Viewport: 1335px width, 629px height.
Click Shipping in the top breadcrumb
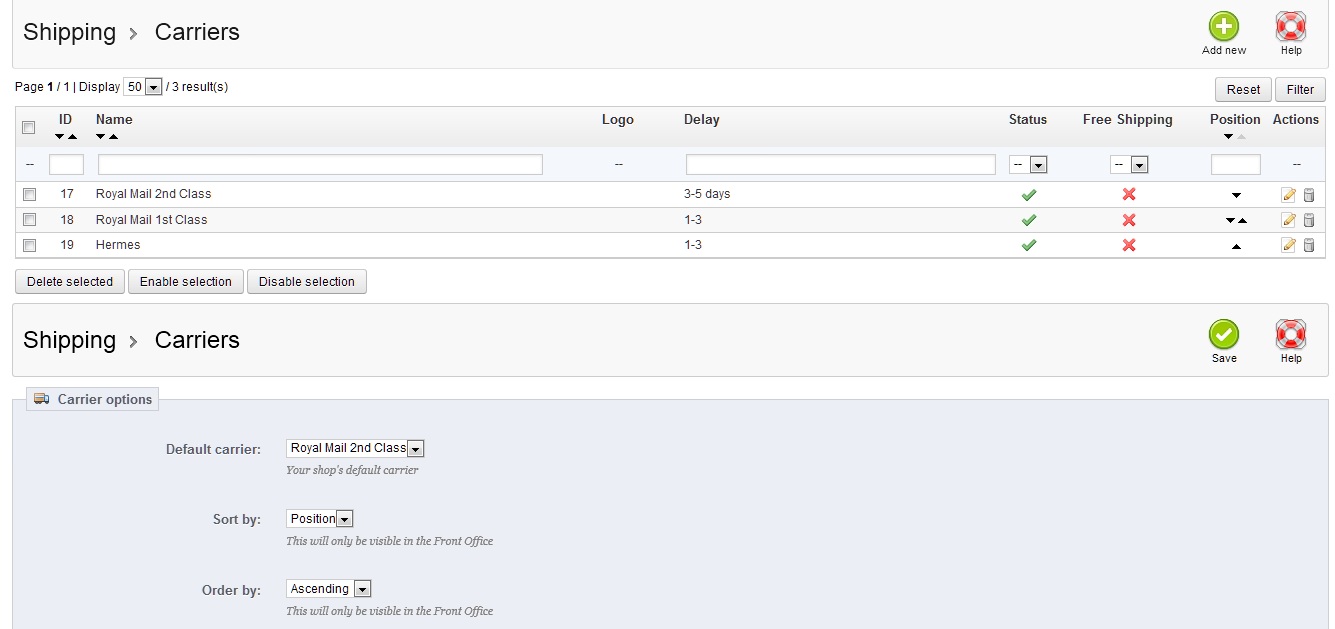[69, 32]
